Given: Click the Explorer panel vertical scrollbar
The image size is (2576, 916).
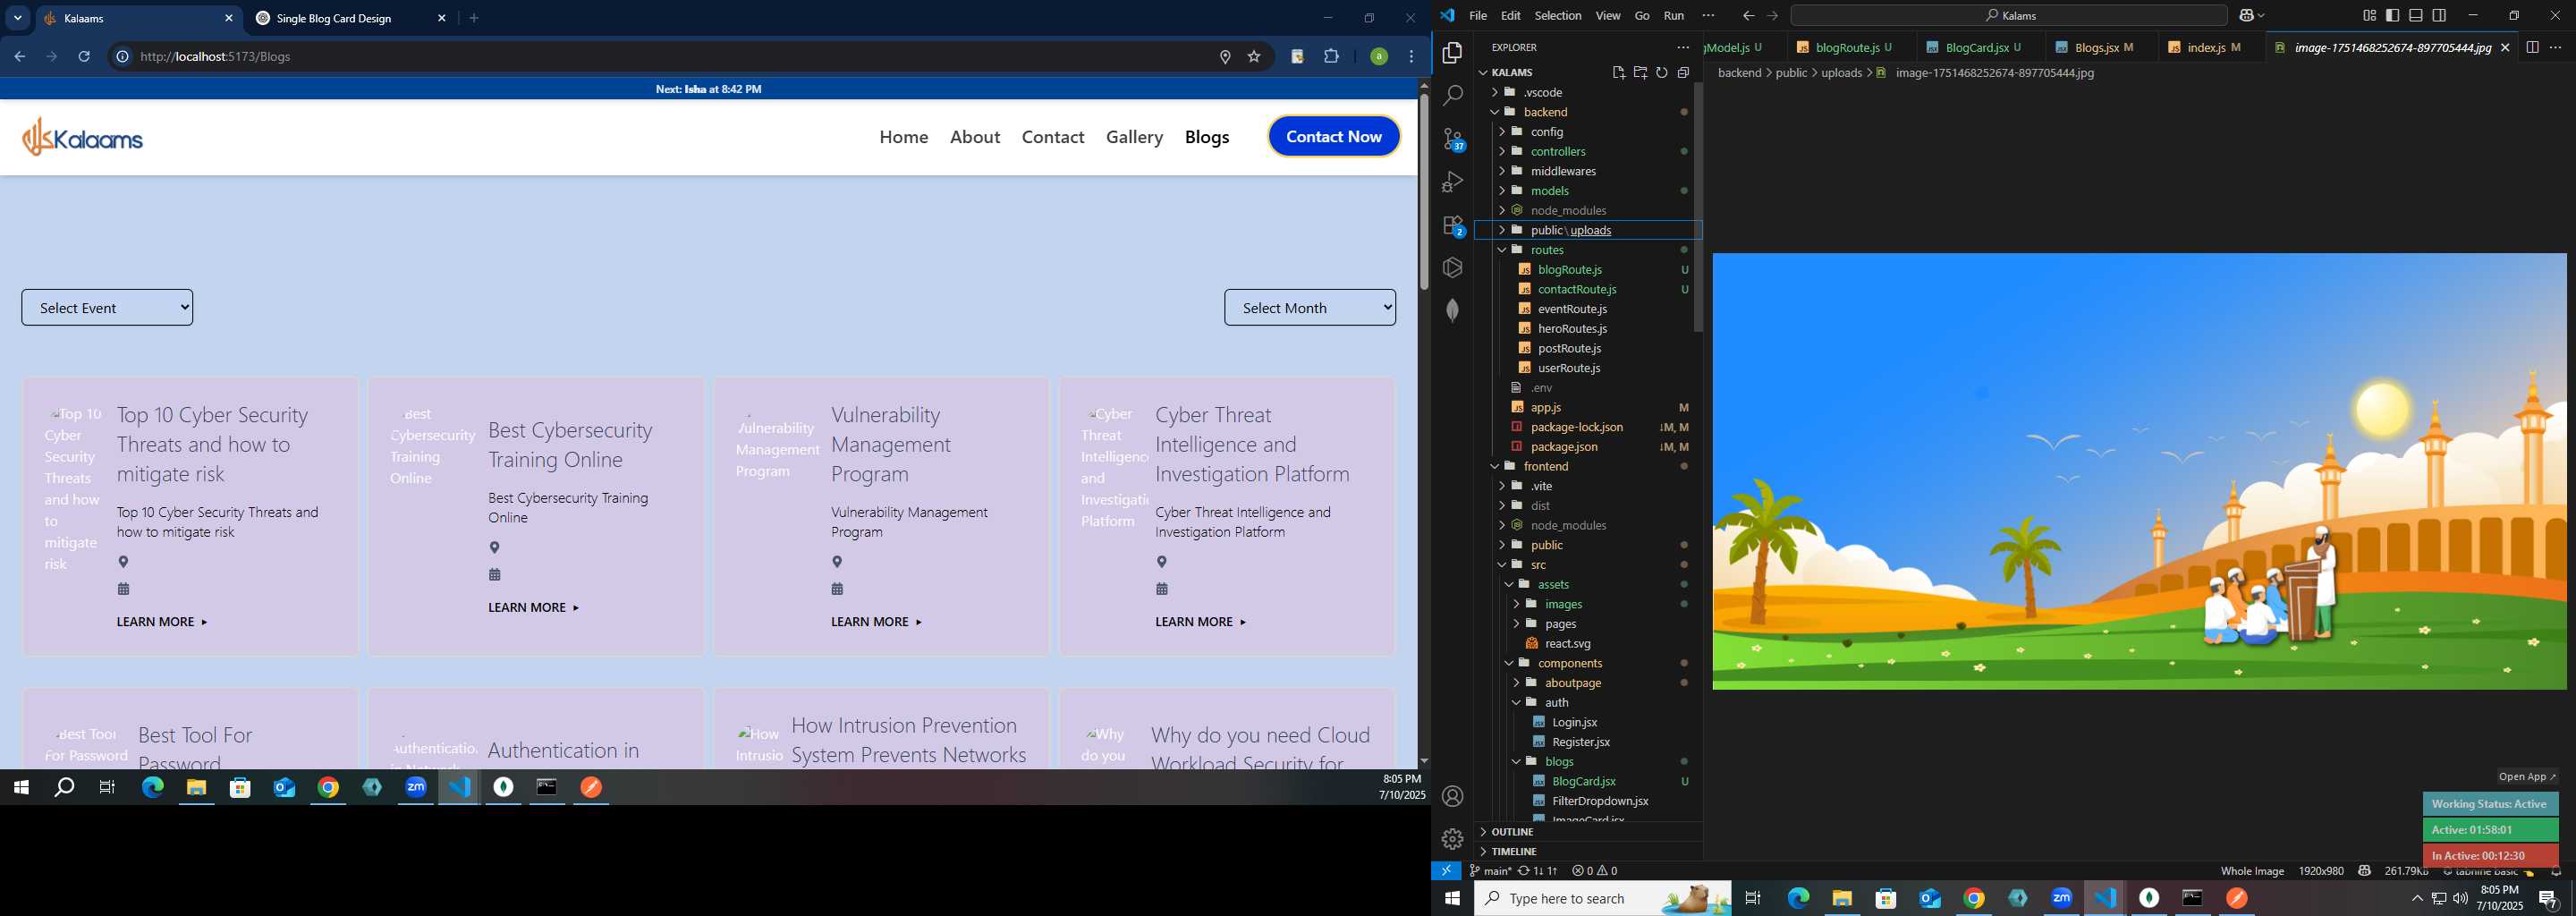Looking at the screenshot, I should pyautogui.click(x=1697, y=208).
